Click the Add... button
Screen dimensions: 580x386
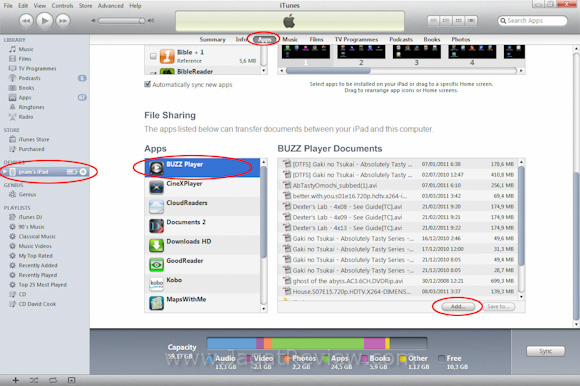click(x=458, y=307)
